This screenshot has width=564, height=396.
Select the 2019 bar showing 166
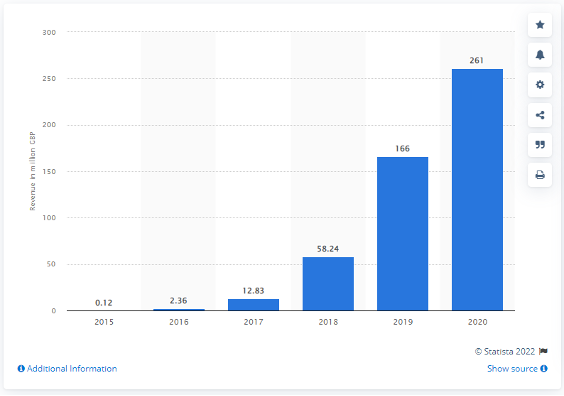402,234
